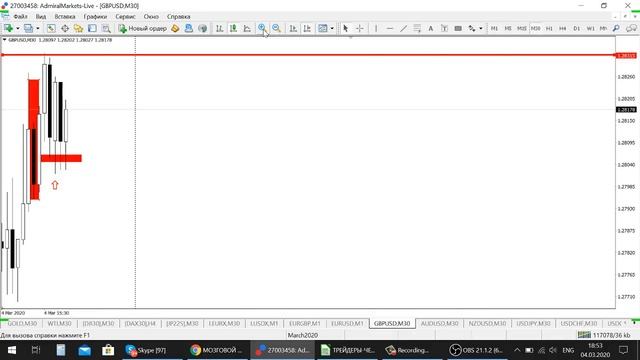The width and height of the screenshot is (640, 360).
Task: Switch to Line Chart display mode
Action: click(x=247, y=28)
